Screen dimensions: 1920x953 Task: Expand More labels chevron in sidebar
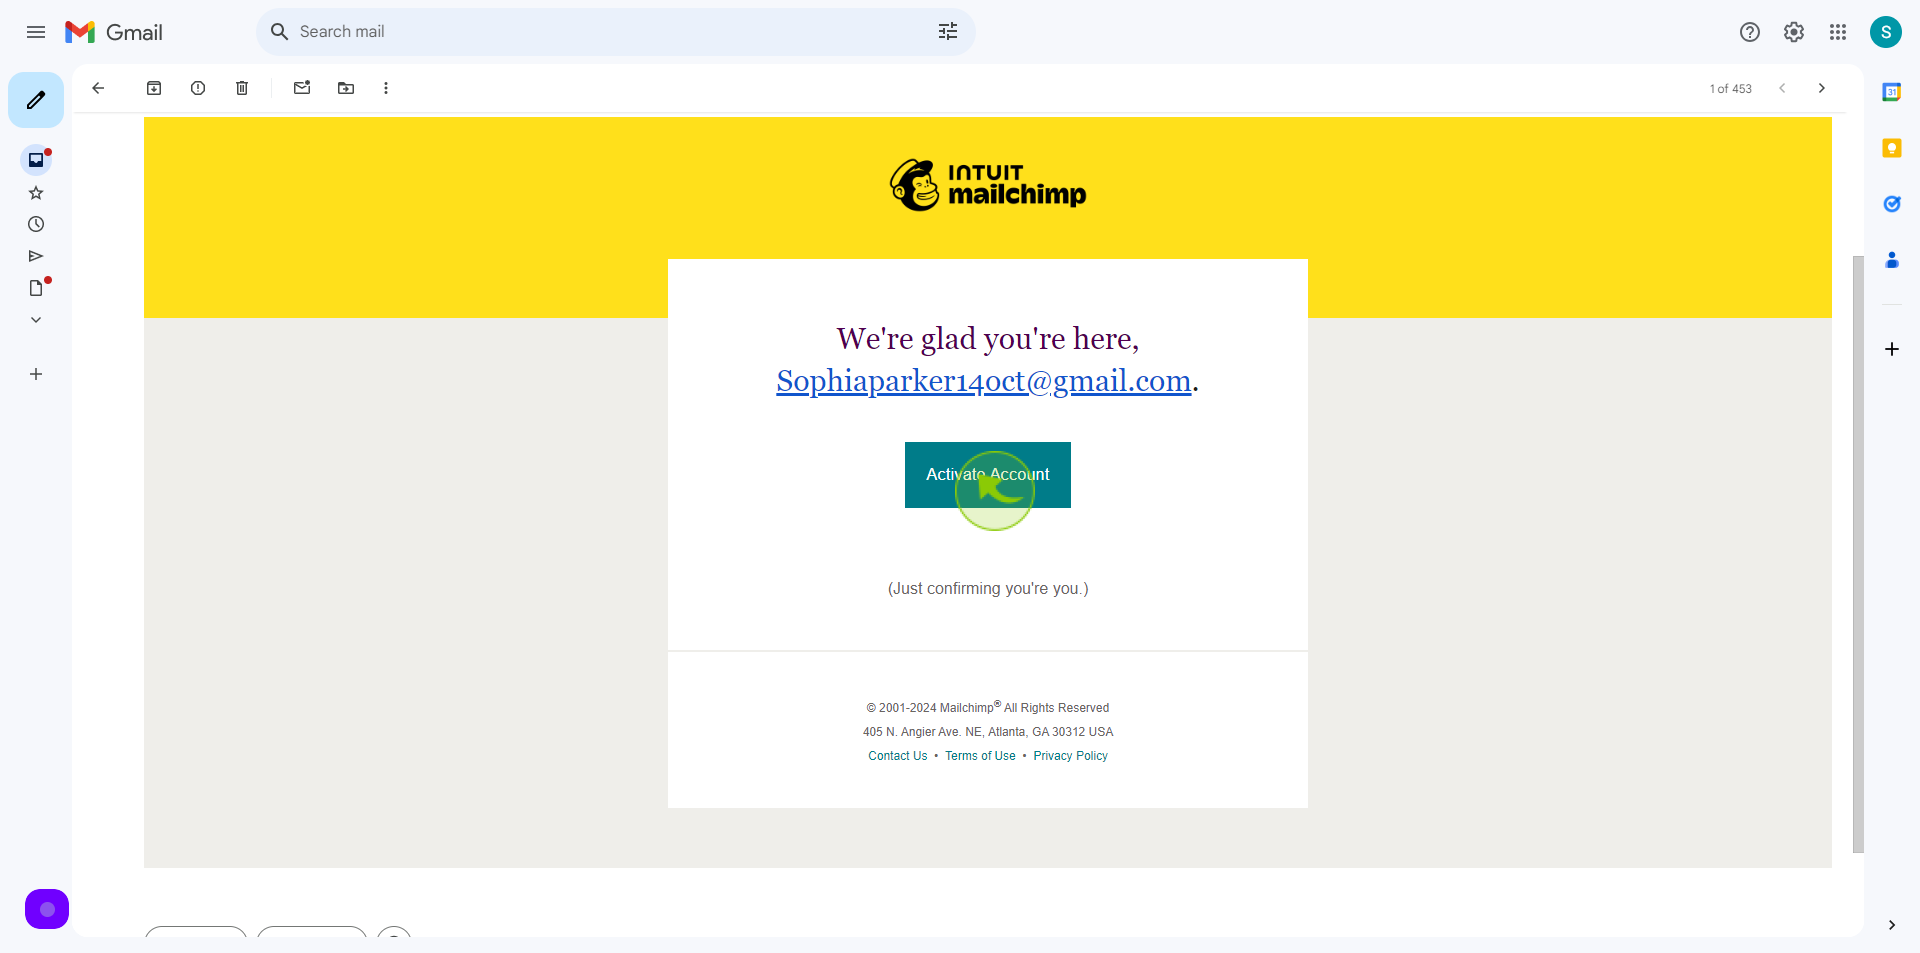pos(36,320)
